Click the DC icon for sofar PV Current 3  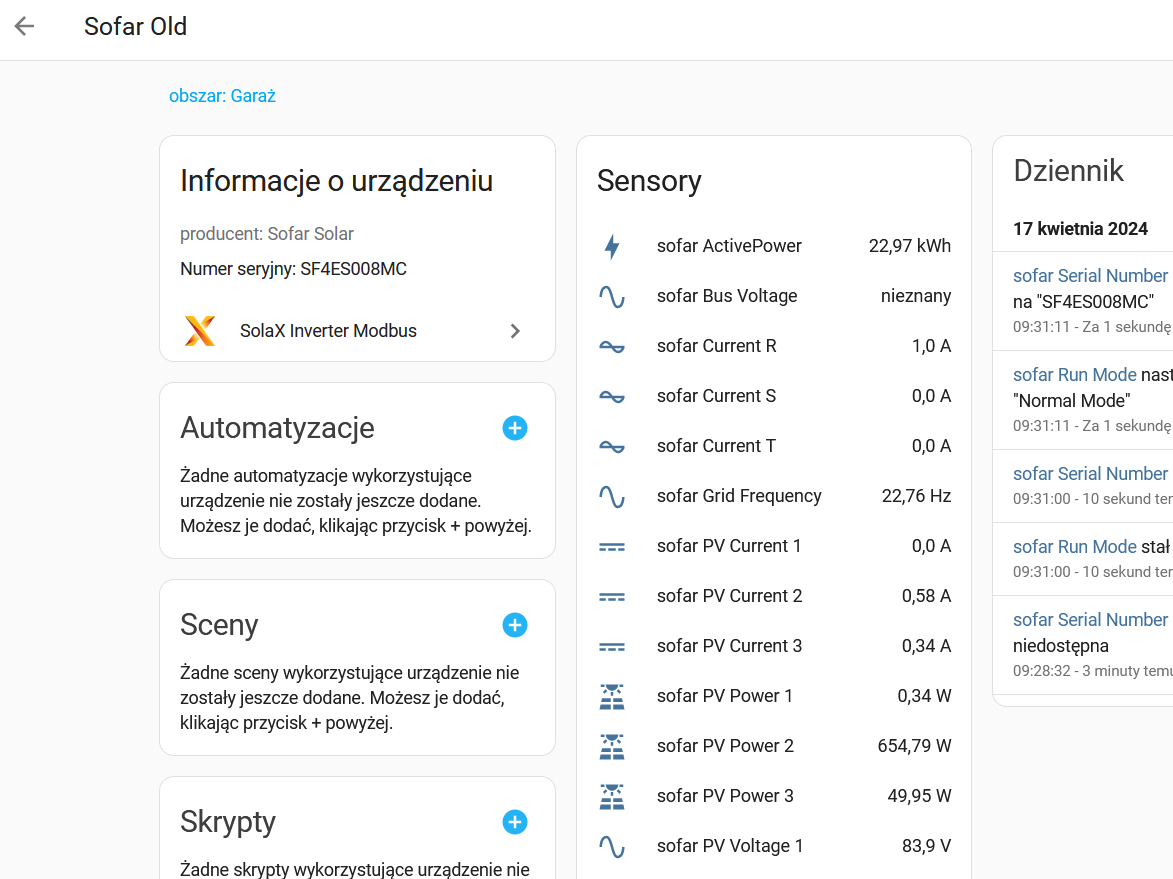coord(612,647)
